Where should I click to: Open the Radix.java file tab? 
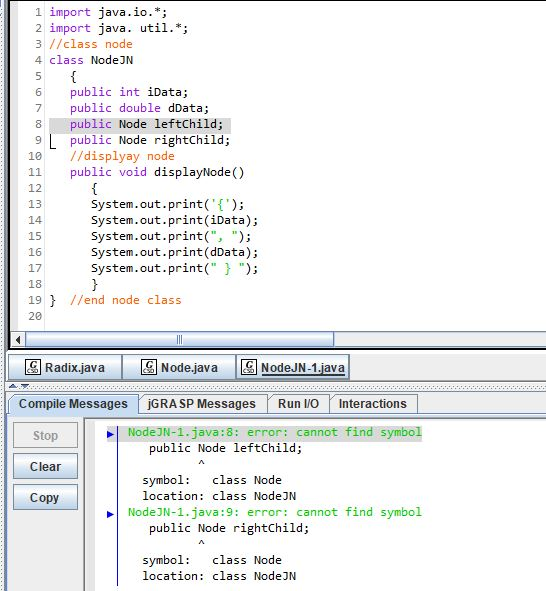(65, 367)
